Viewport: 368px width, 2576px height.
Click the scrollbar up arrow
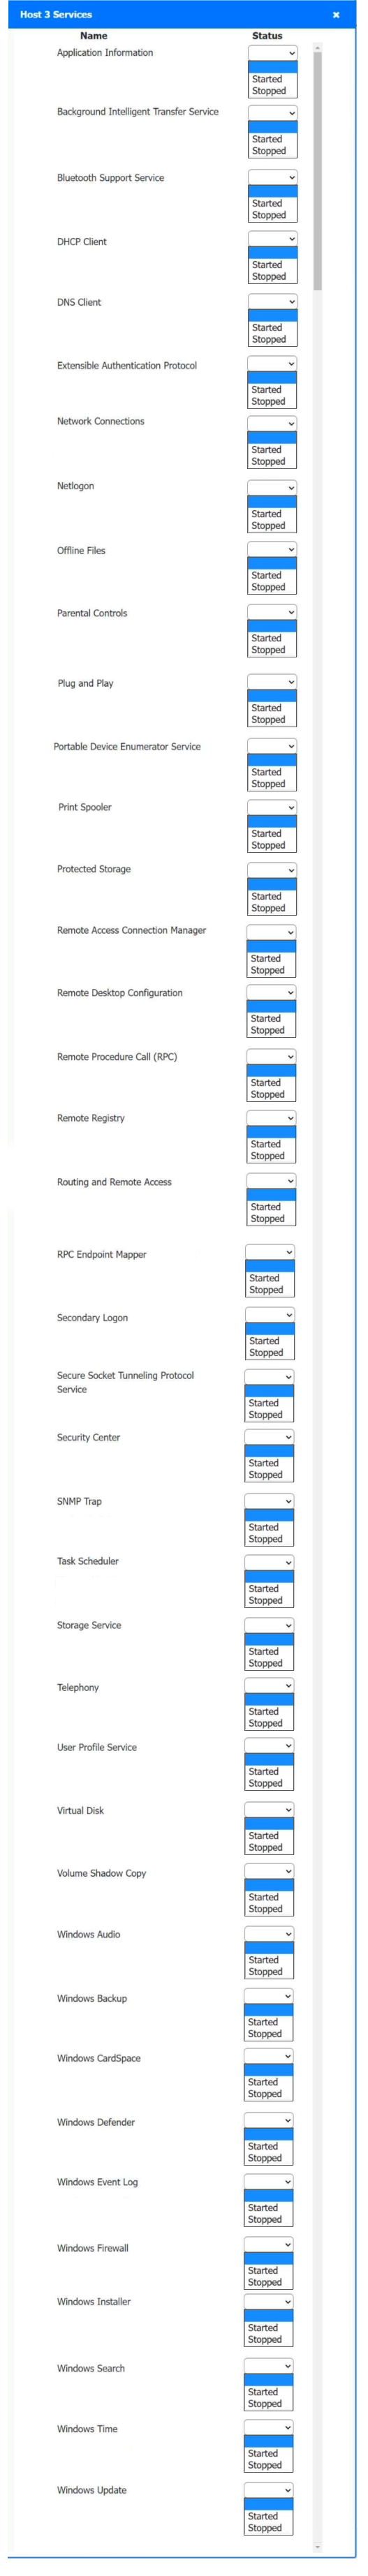(x=318, y=47)
